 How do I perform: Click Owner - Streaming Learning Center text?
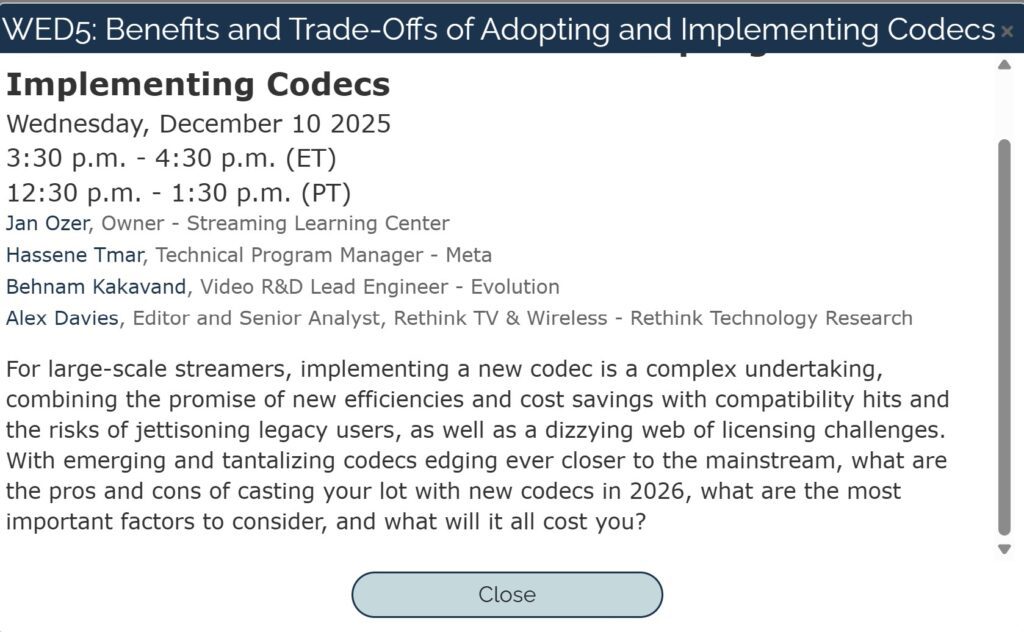[275, 223]
